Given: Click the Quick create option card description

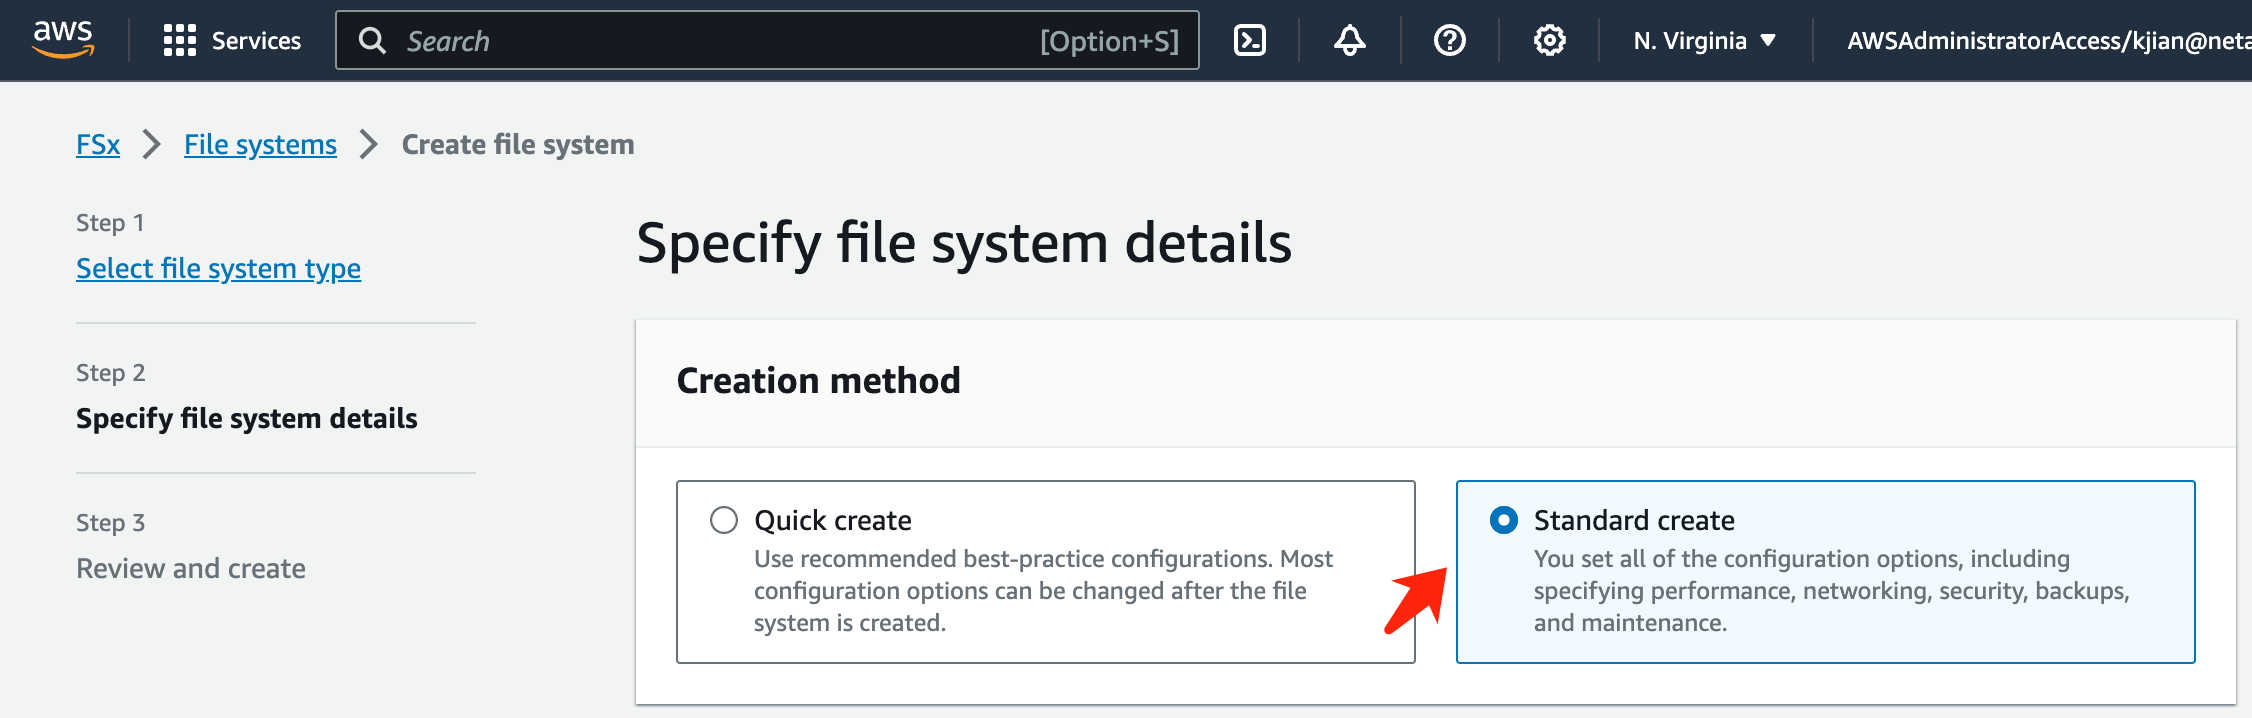Looking at the screenshot, I should click(x=1043, y=591).
